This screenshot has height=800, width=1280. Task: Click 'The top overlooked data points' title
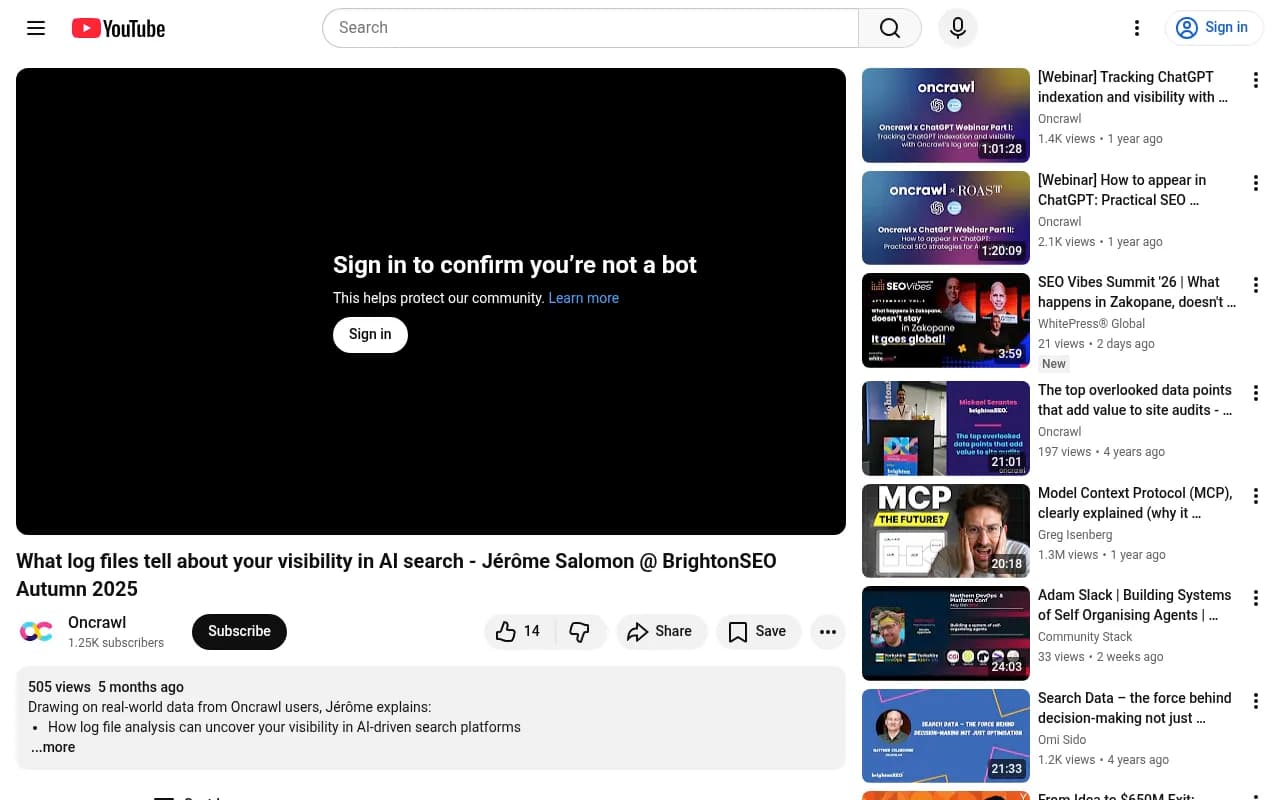click(x=1135, y=400)
